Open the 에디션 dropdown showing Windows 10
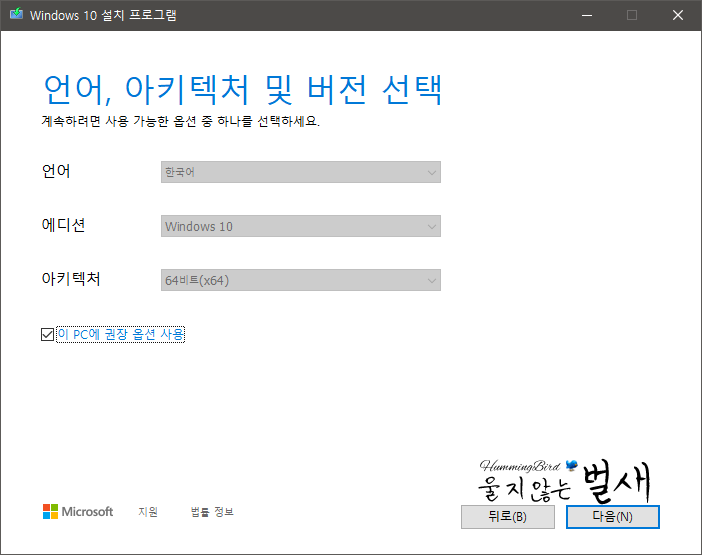Screen dimensions: 702x555 pos(301,226)
